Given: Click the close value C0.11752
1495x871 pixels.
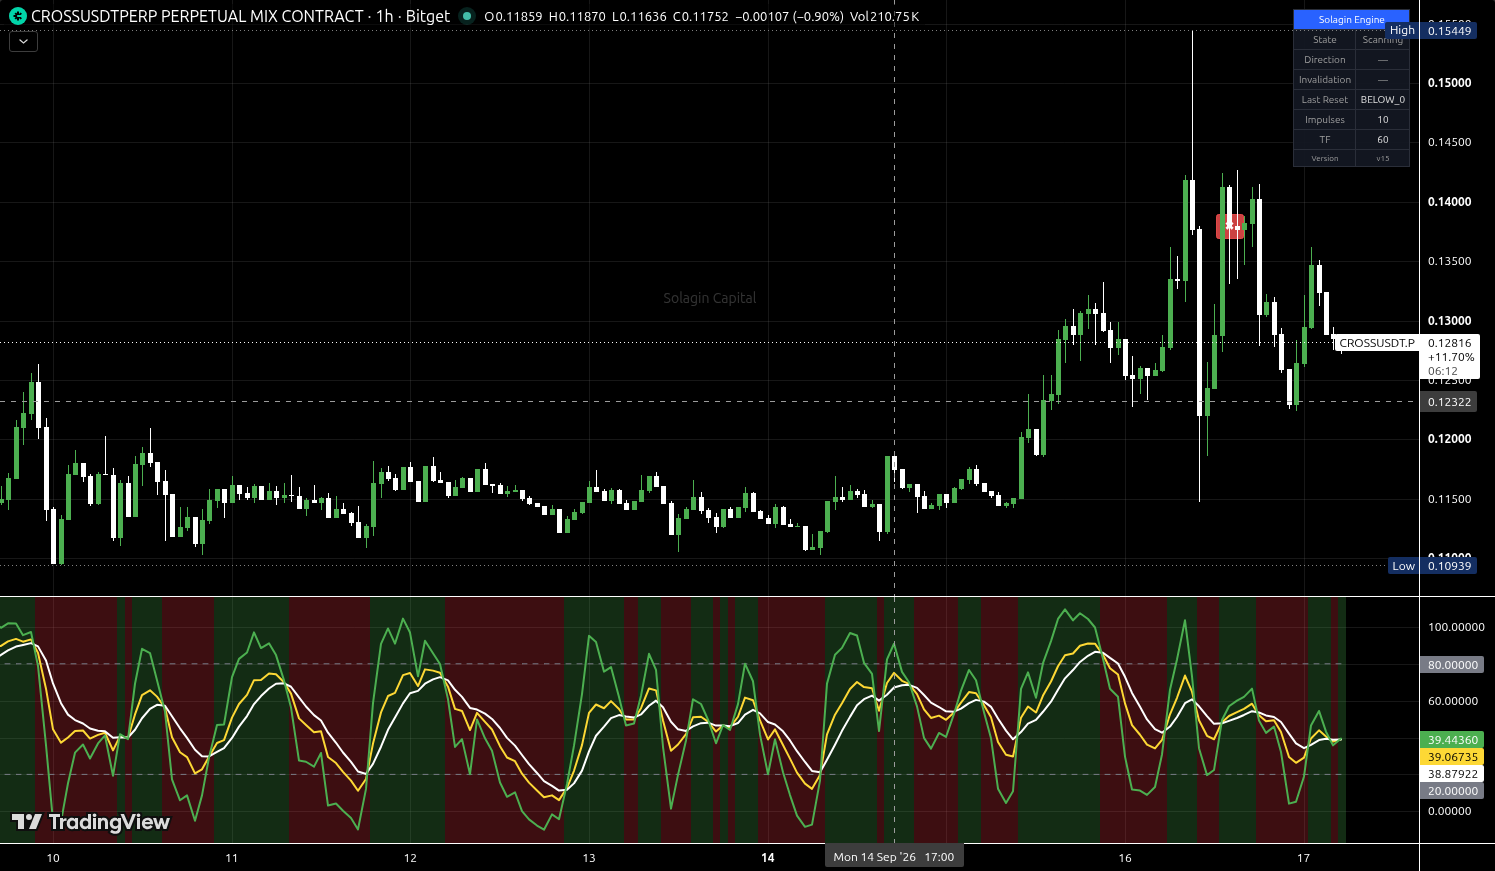Looking at the screenshot, I should click(x=701, y=17).
